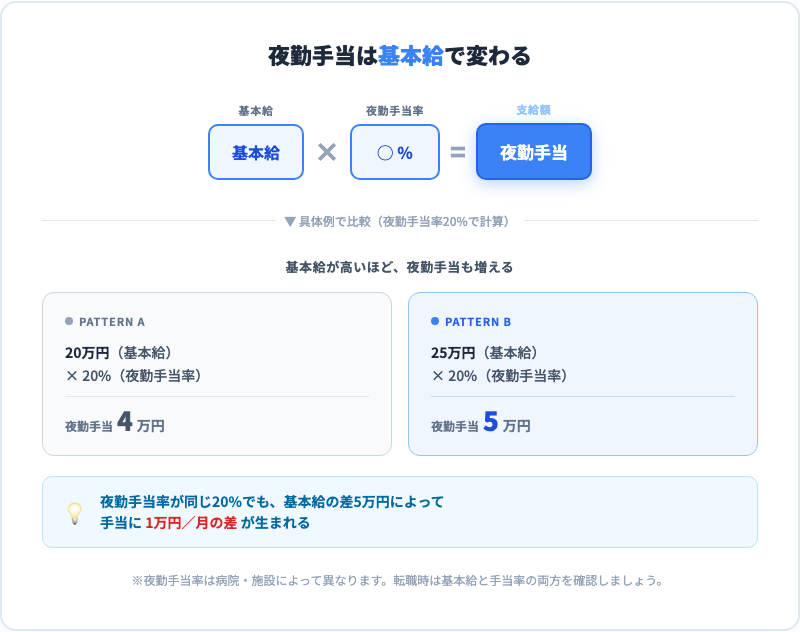Click 20万円（基本給）in Pattern A

(118, 352)
